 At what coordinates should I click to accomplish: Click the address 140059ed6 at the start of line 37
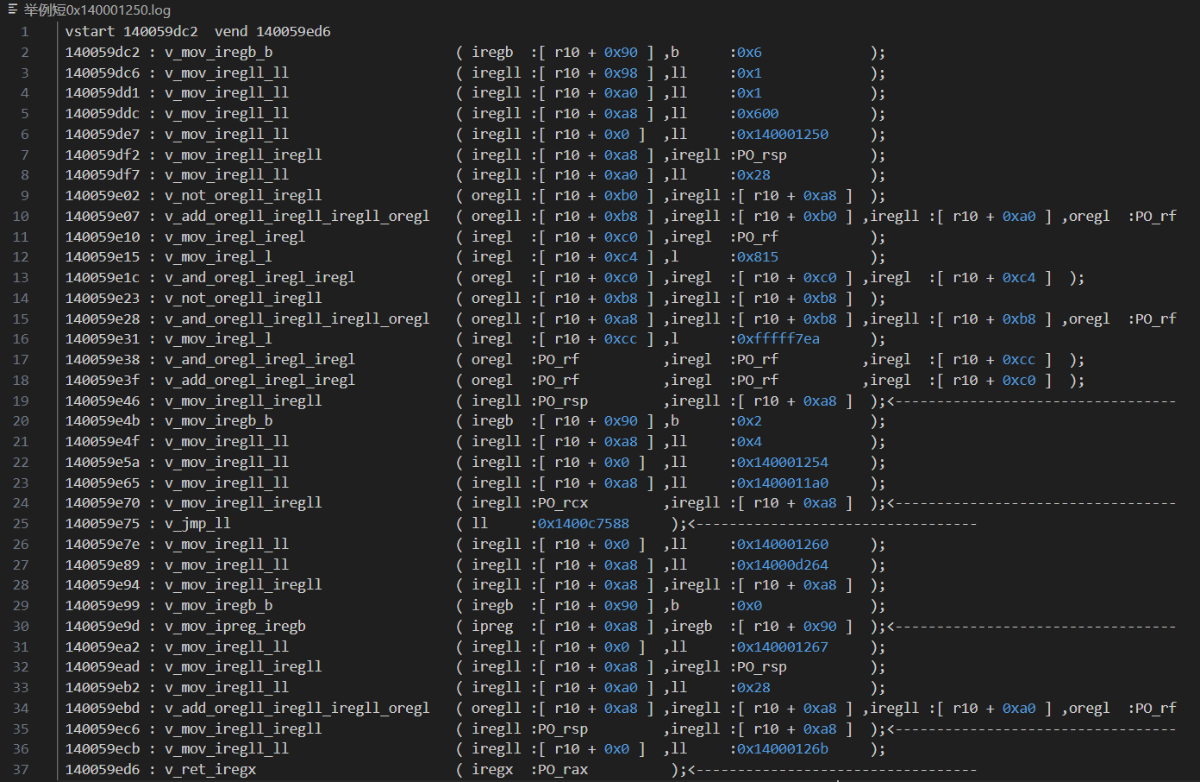(x=102, y=769)
